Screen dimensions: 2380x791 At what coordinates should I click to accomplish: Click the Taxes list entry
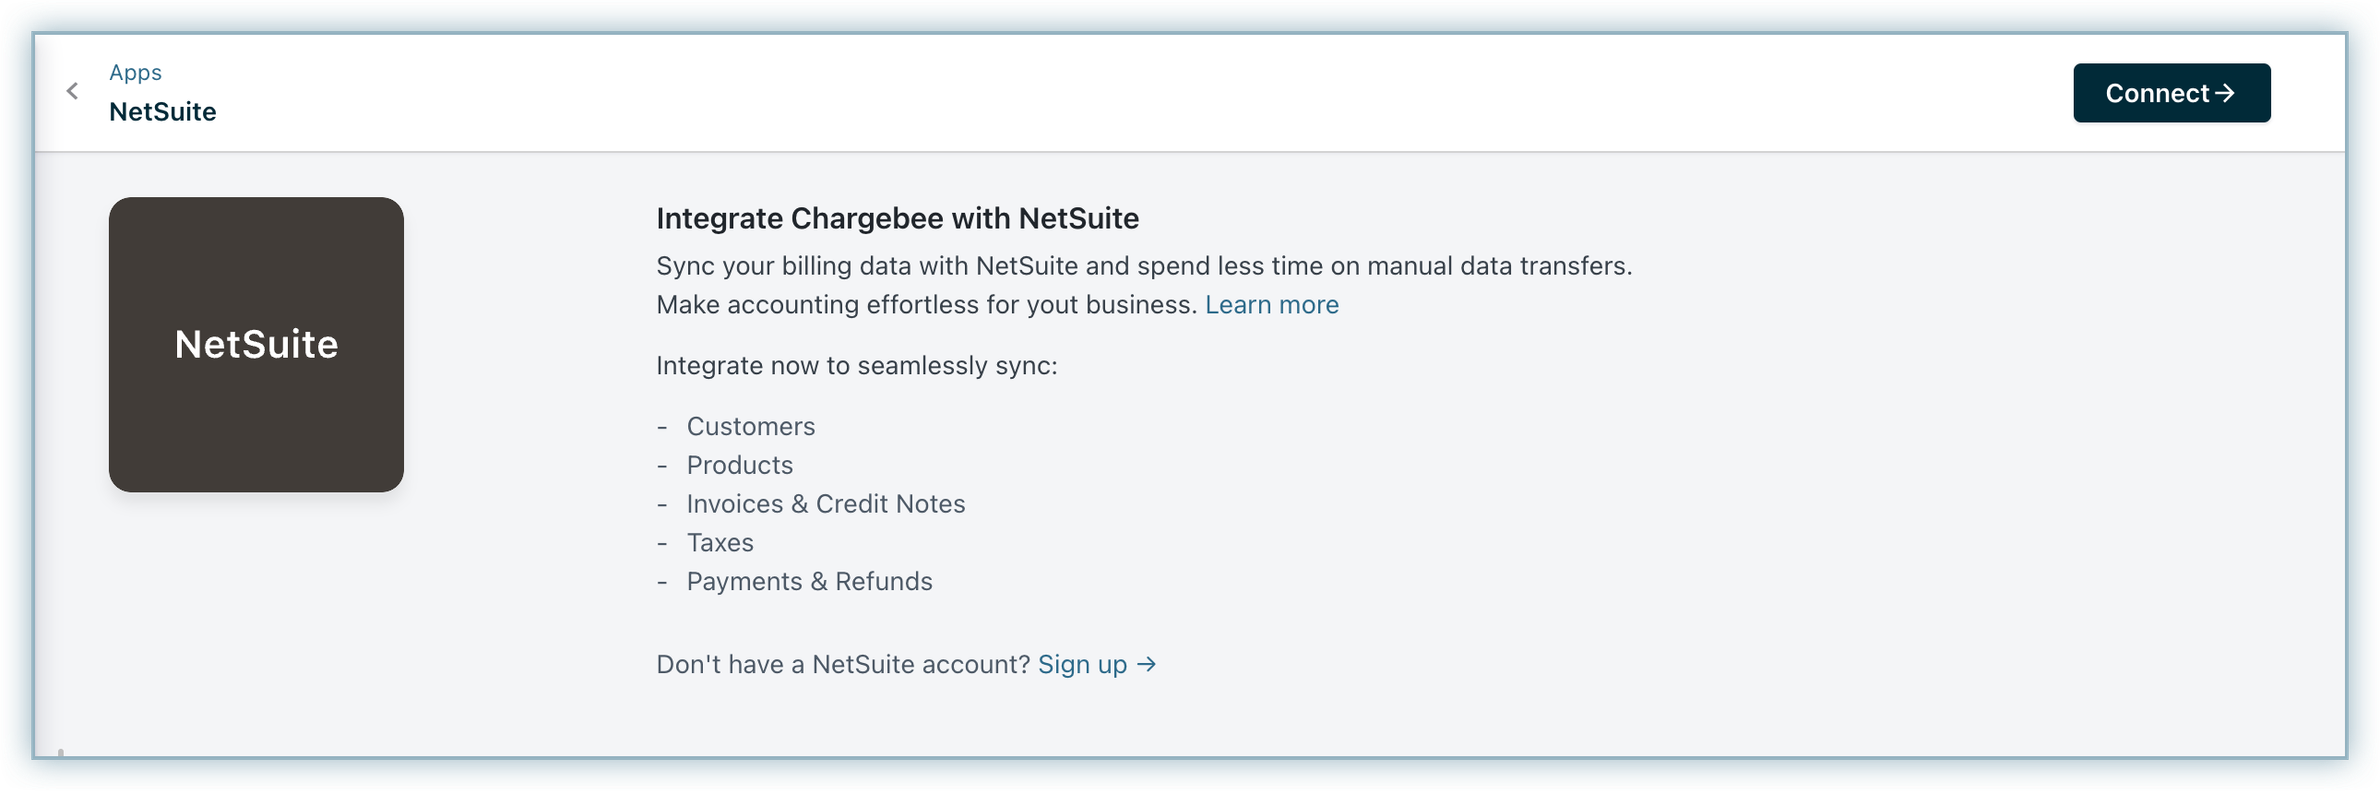click(x=720, y=543)
